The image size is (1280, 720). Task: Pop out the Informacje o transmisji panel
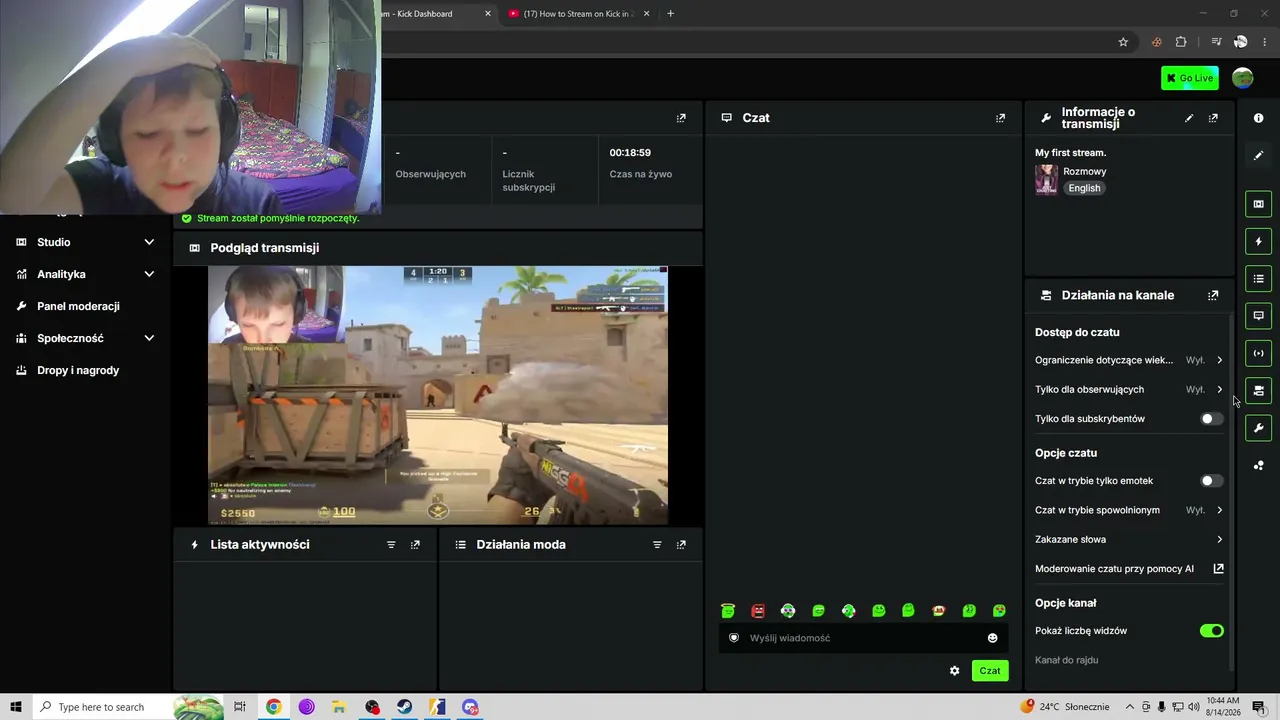pos(1213,118)
